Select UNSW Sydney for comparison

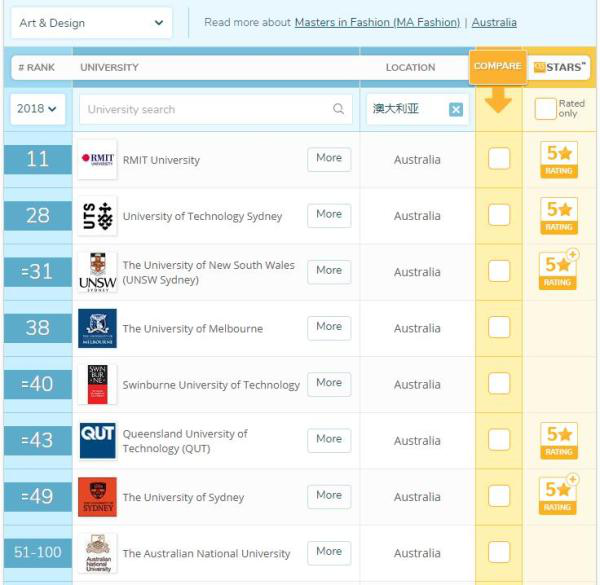[x=499, y=271]
